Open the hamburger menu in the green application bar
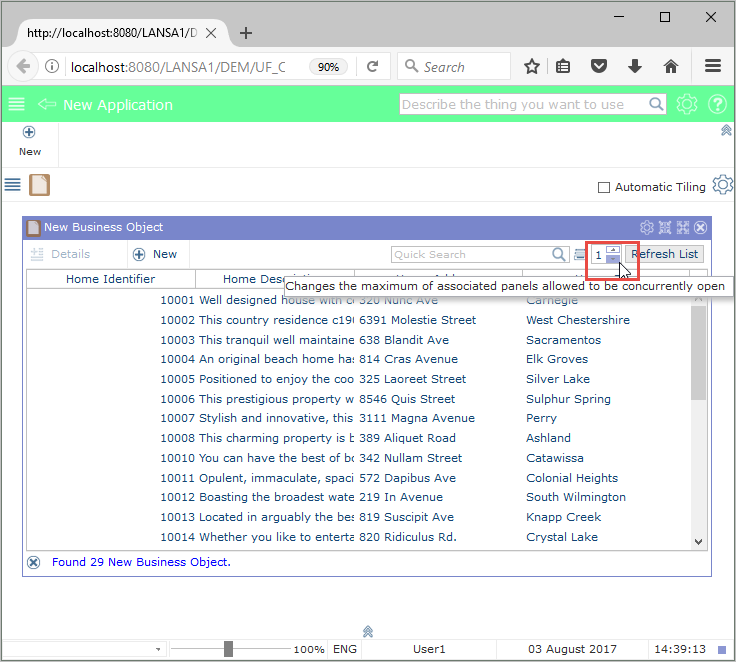Screen dimensions: 736x662 (16, 104)
